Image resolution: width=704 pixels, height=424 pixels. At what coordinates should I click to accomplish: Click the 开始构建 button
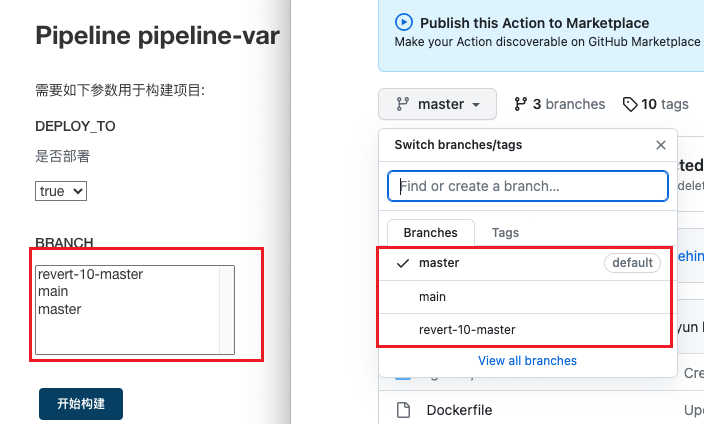coord(81,404)
